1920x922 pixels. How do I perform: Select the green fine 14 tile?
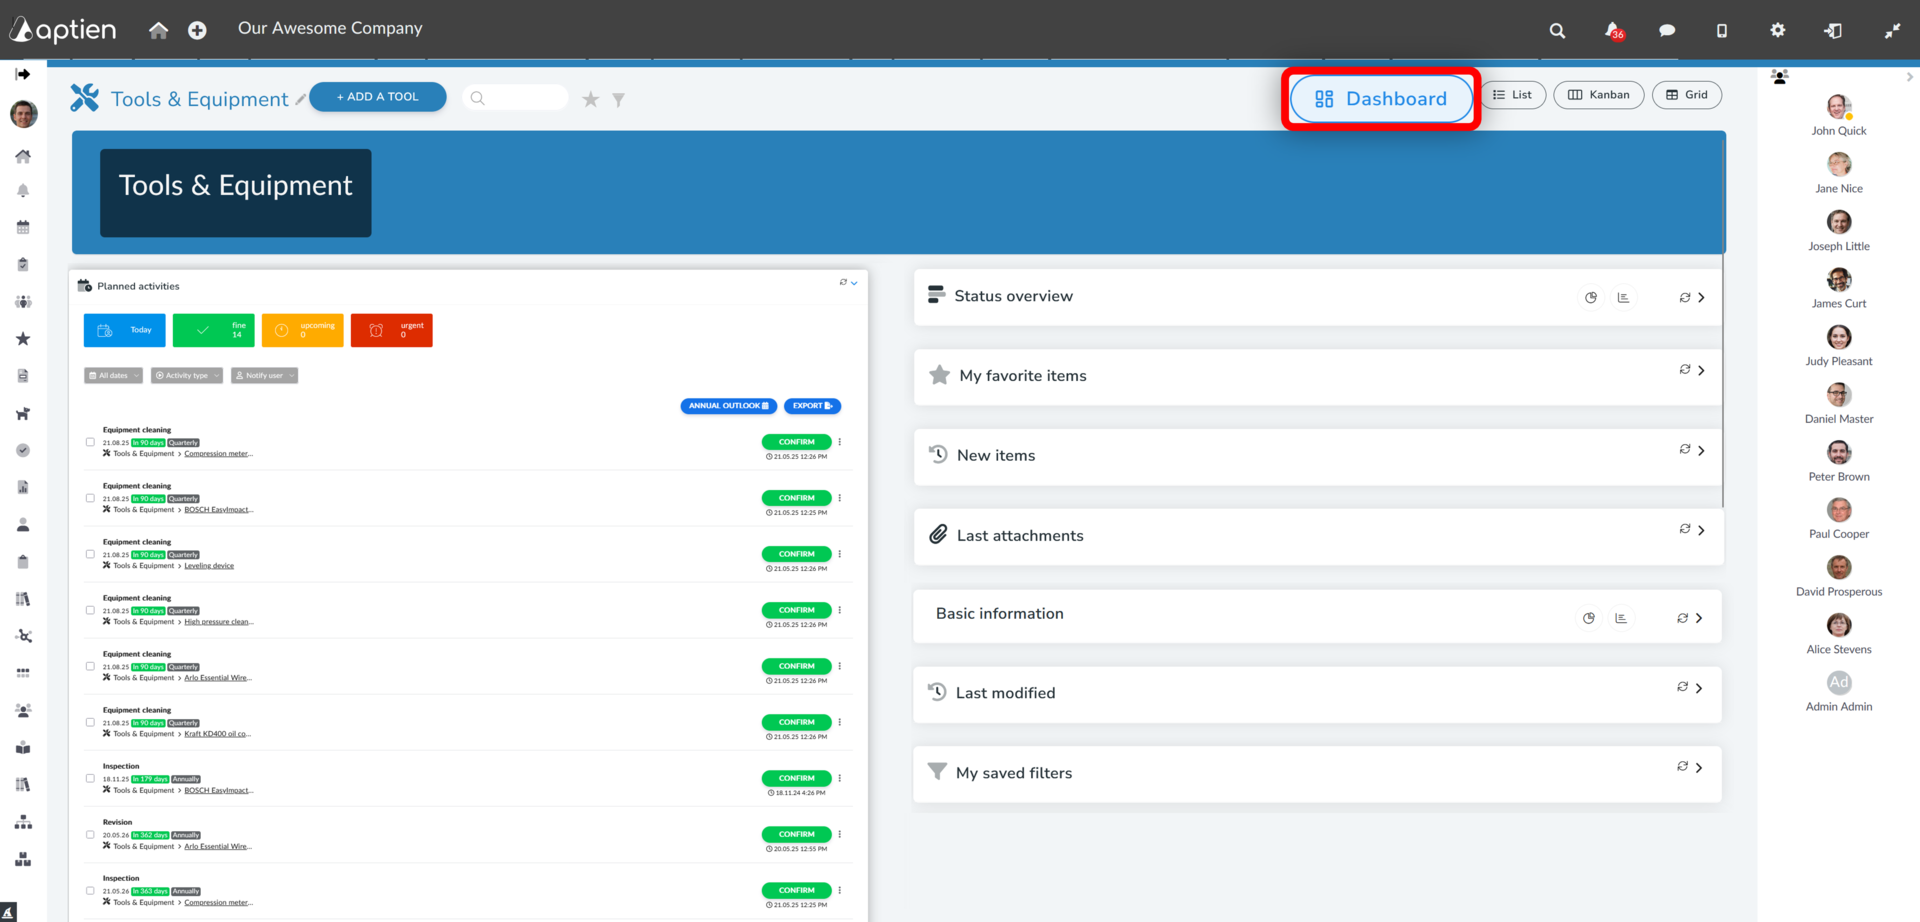click(x=214, y=330)
